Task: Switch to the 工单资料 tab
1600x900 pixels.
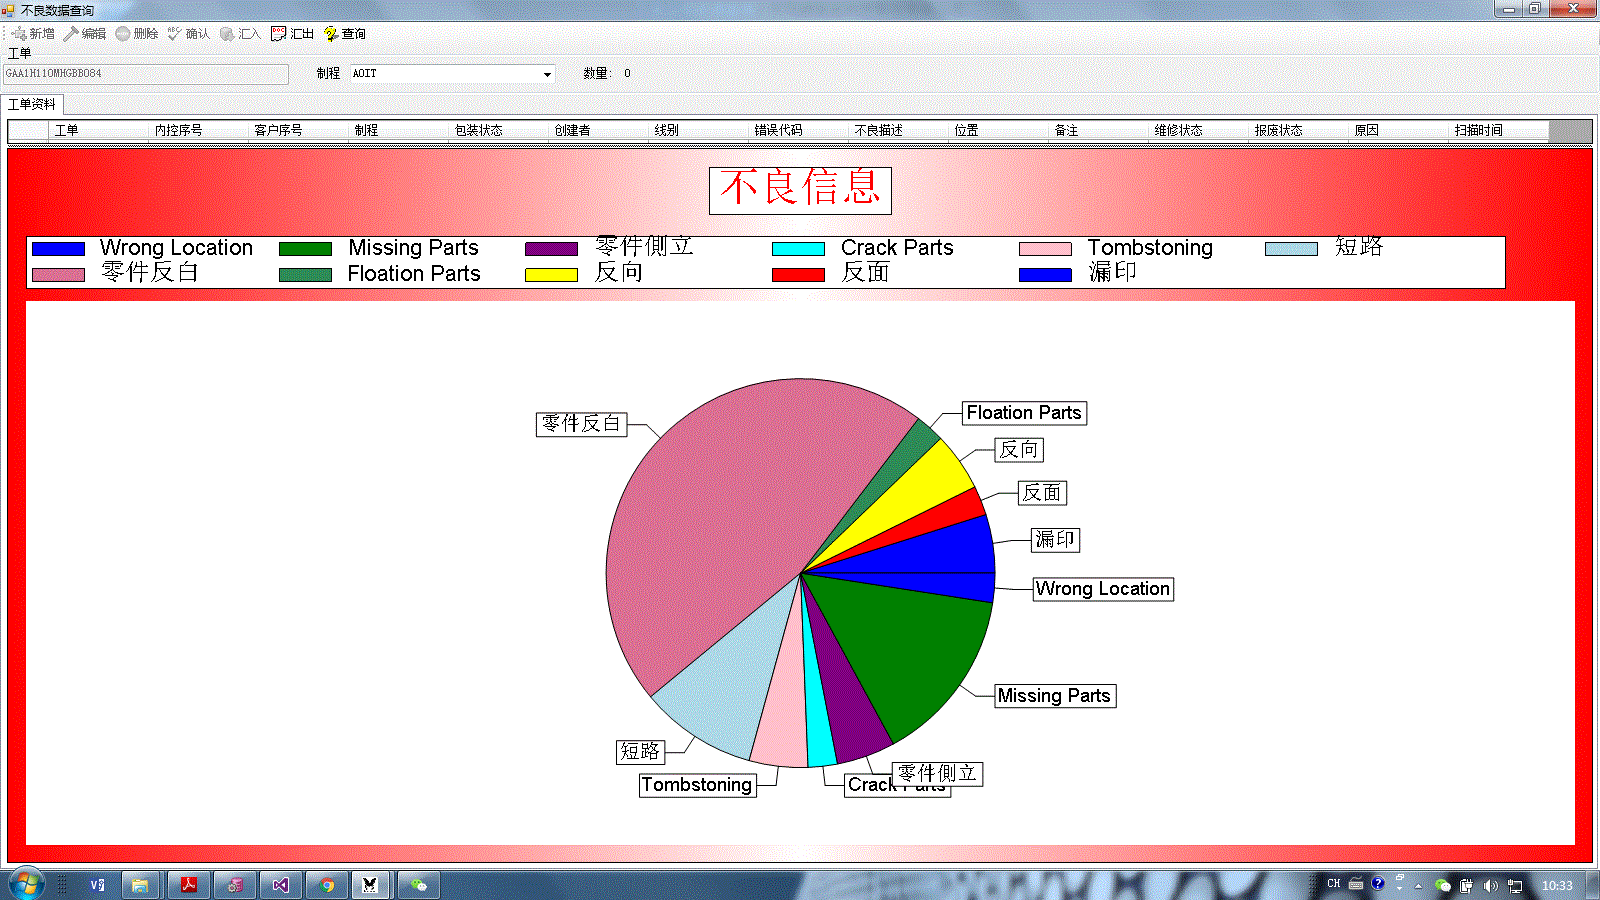Action: click(x=32, y=104)
